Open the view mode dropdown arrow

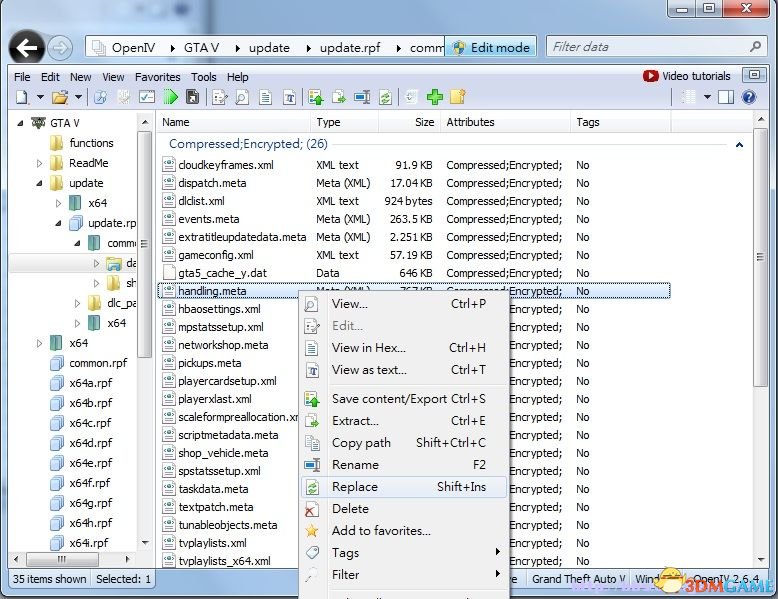point(708,97)
